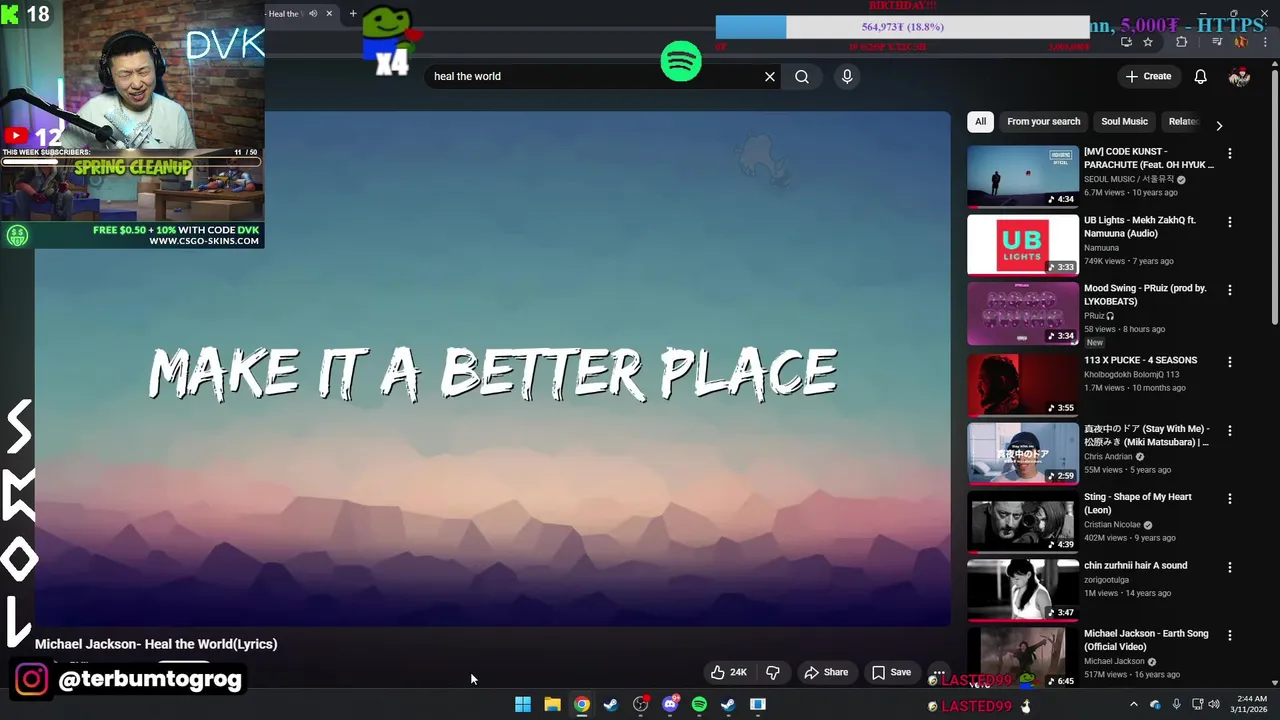The height and width of the screenshot is (720, 1280).
Task: Click the Chrome taskbar icon
Action: 581,705
